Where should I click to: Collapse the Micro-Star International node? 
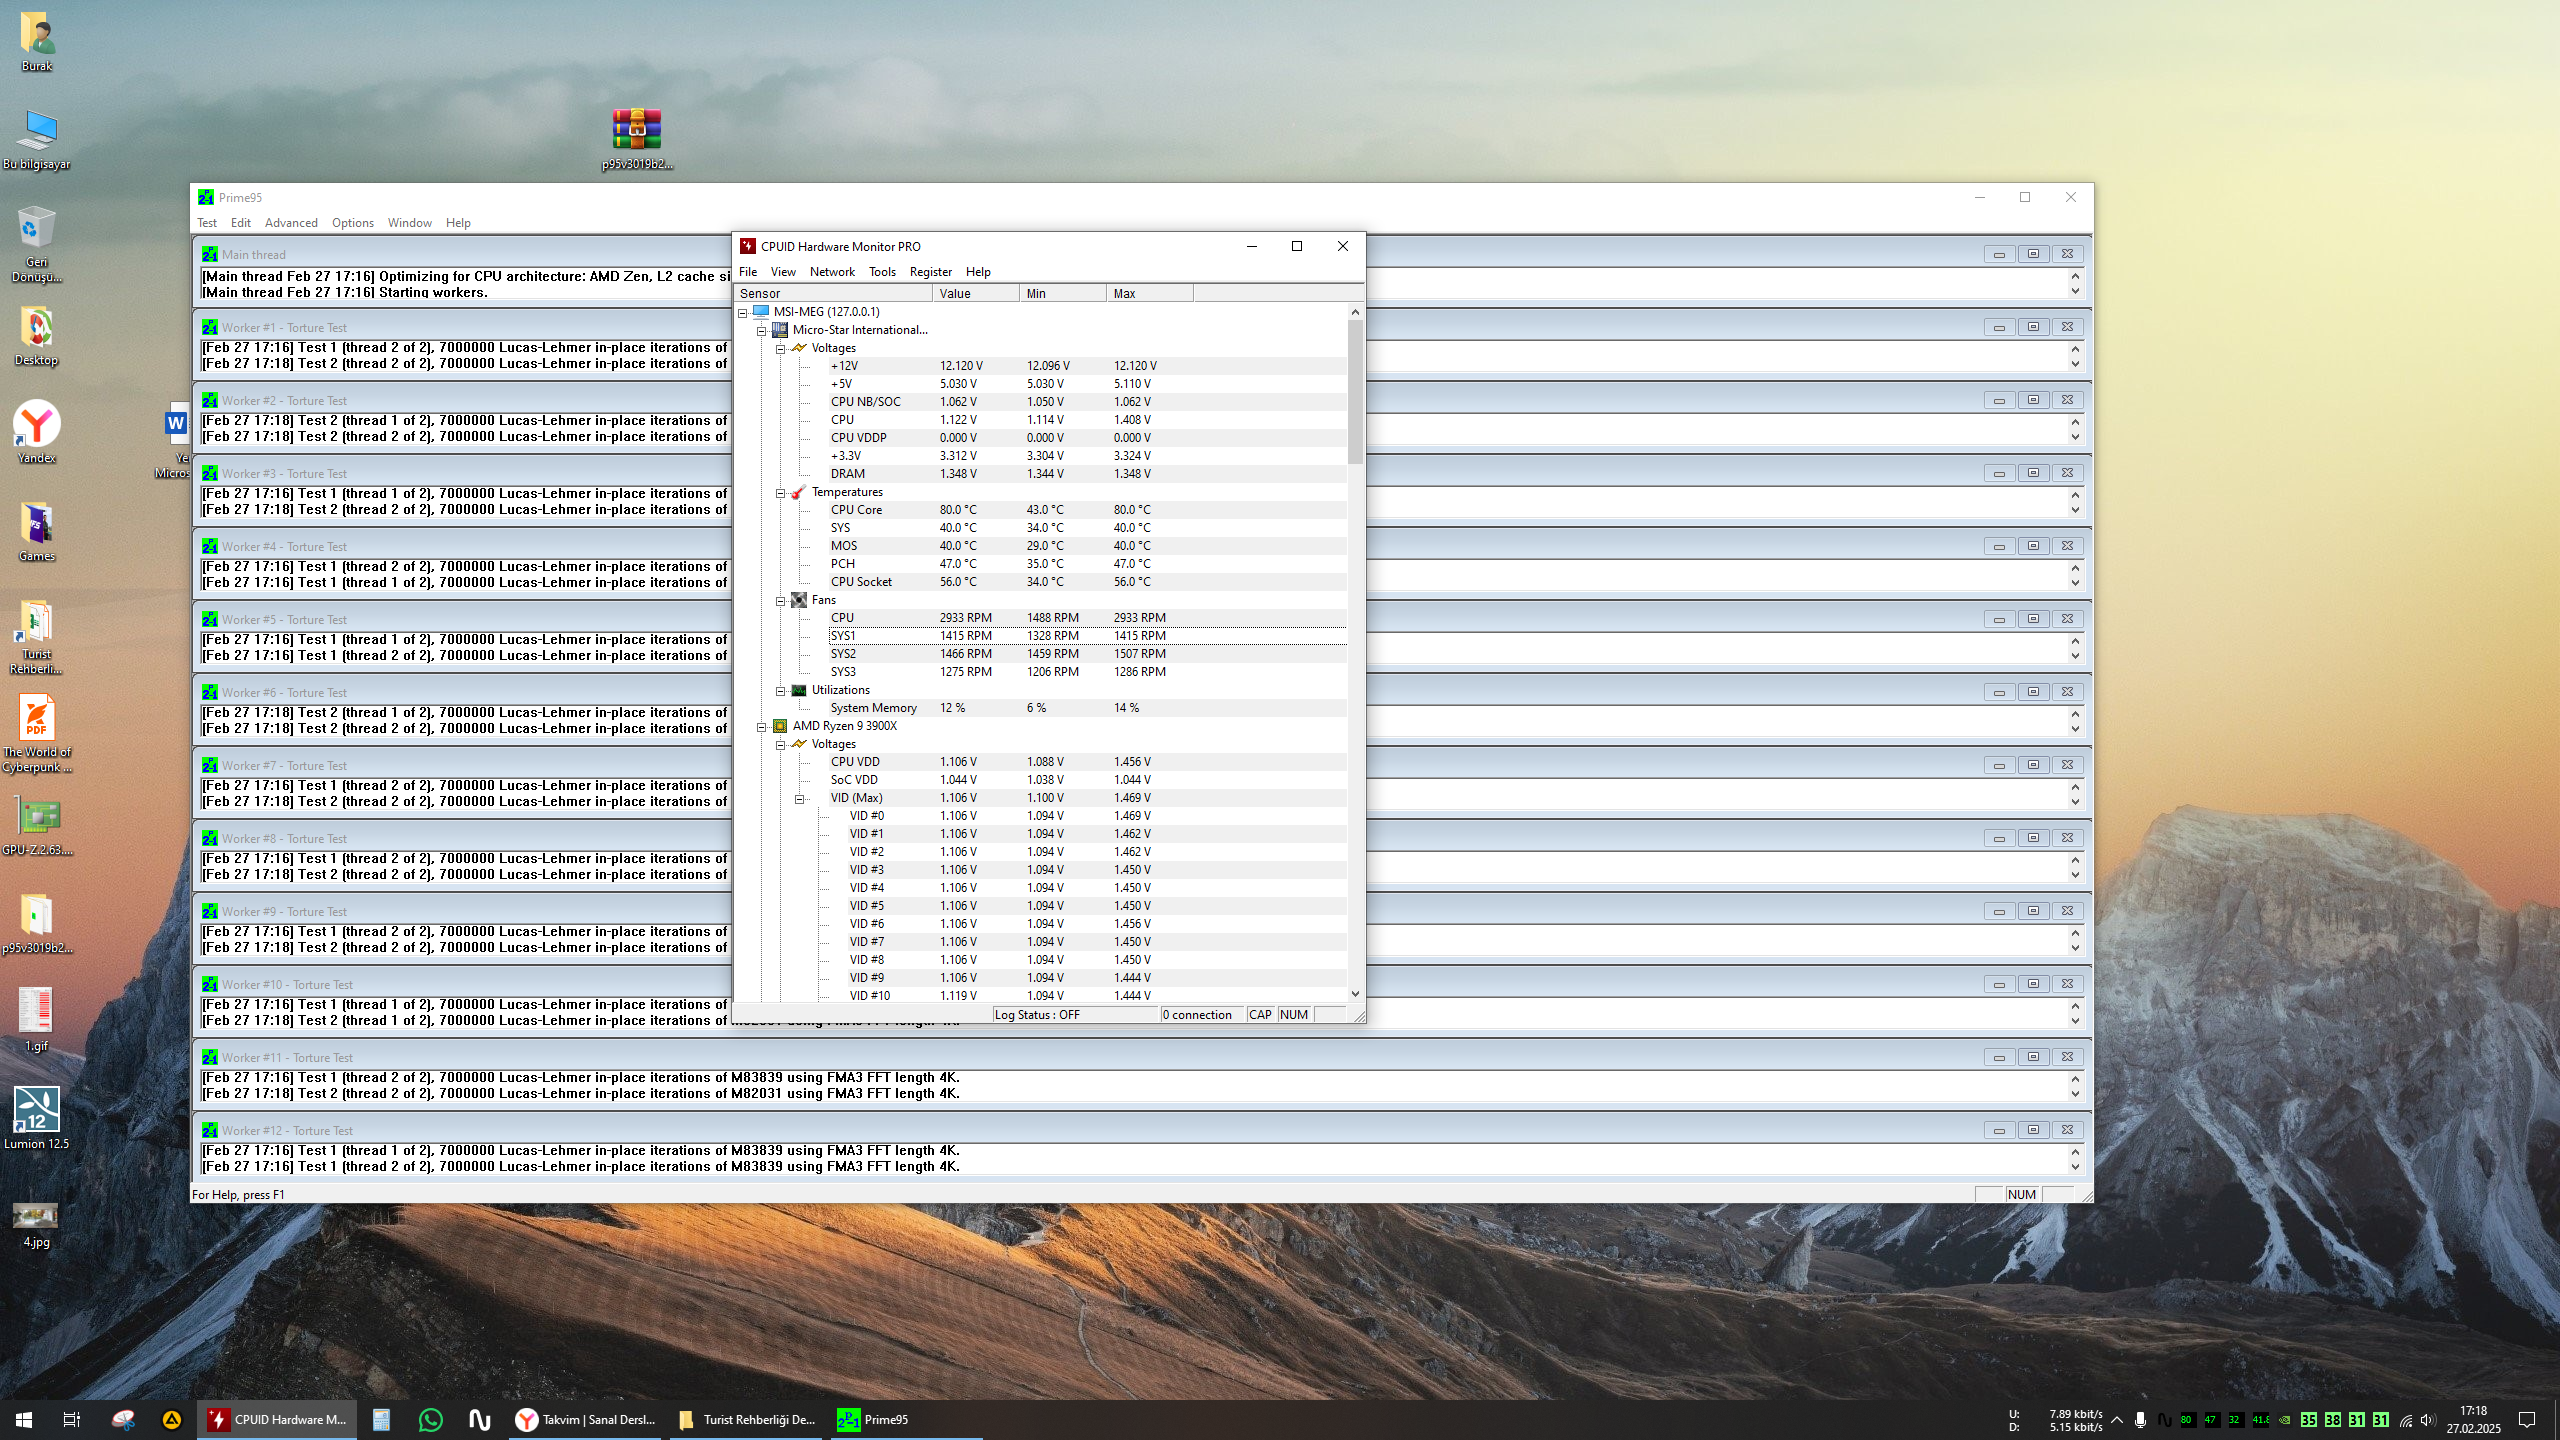(762, 331)
